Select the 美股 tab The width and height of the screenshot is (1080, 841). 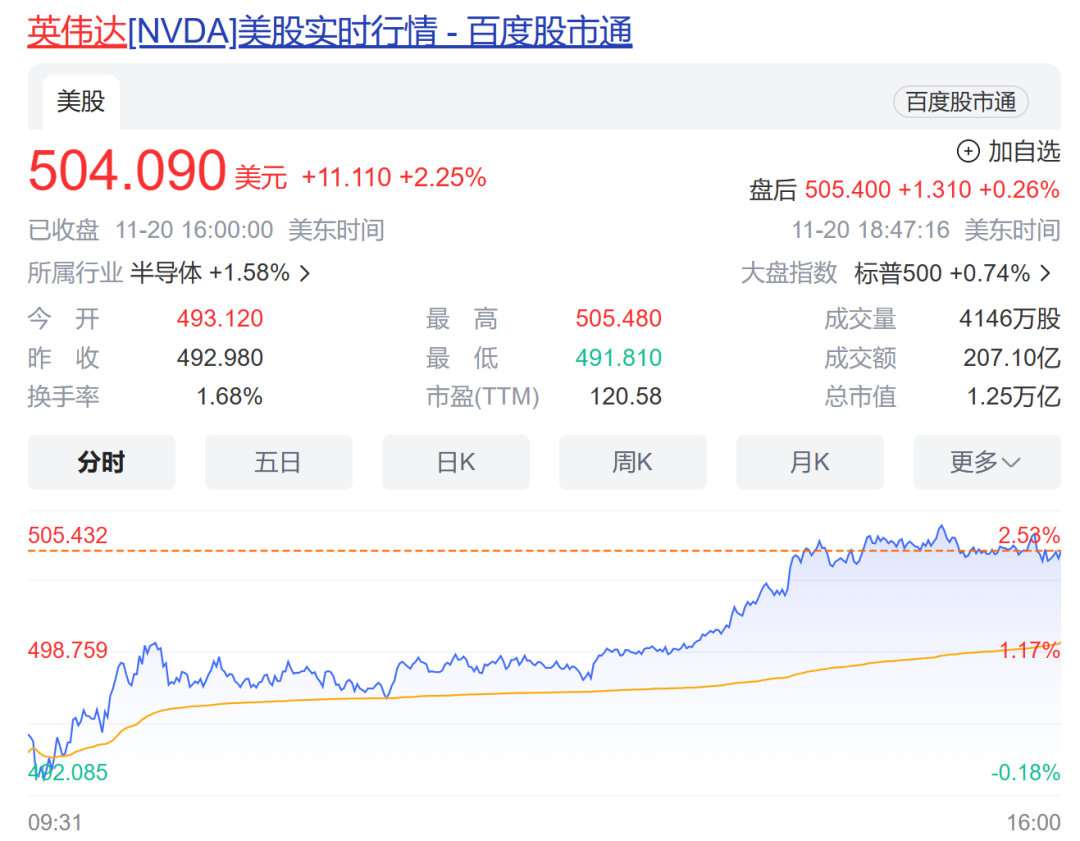tap(81, 102)
